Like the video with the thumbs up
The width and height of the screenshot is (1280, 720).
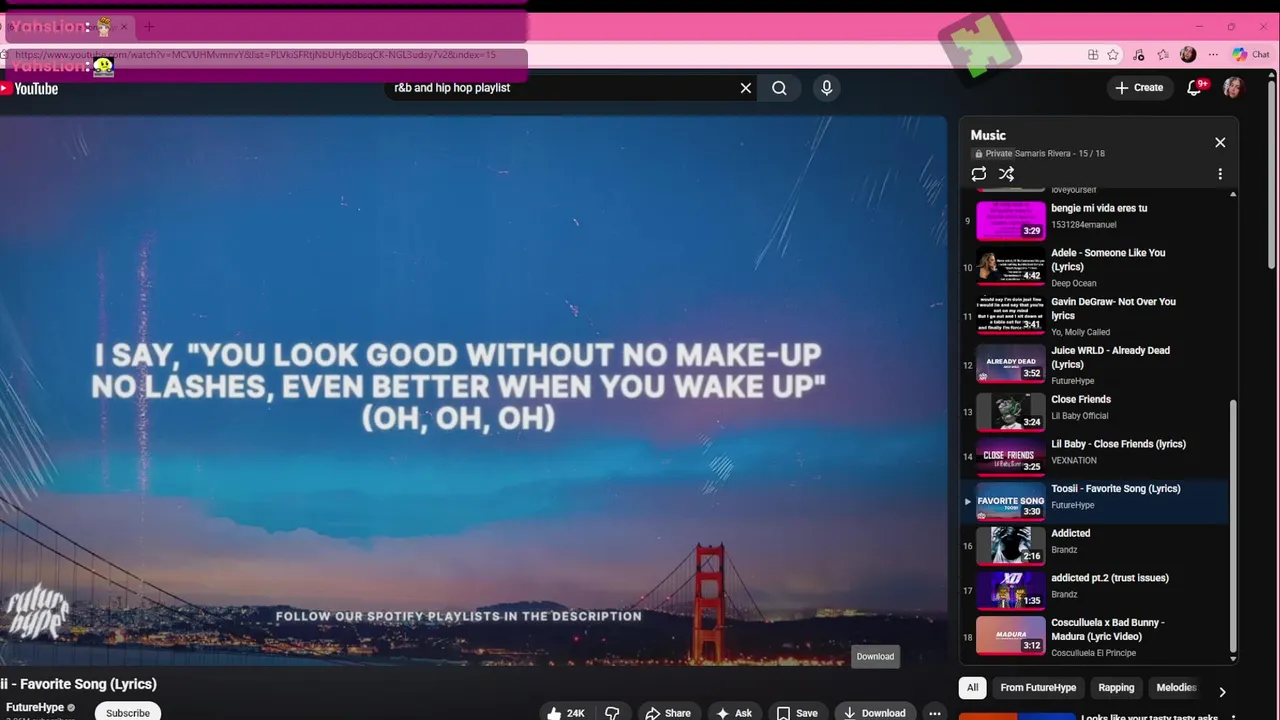pos(566,713)
